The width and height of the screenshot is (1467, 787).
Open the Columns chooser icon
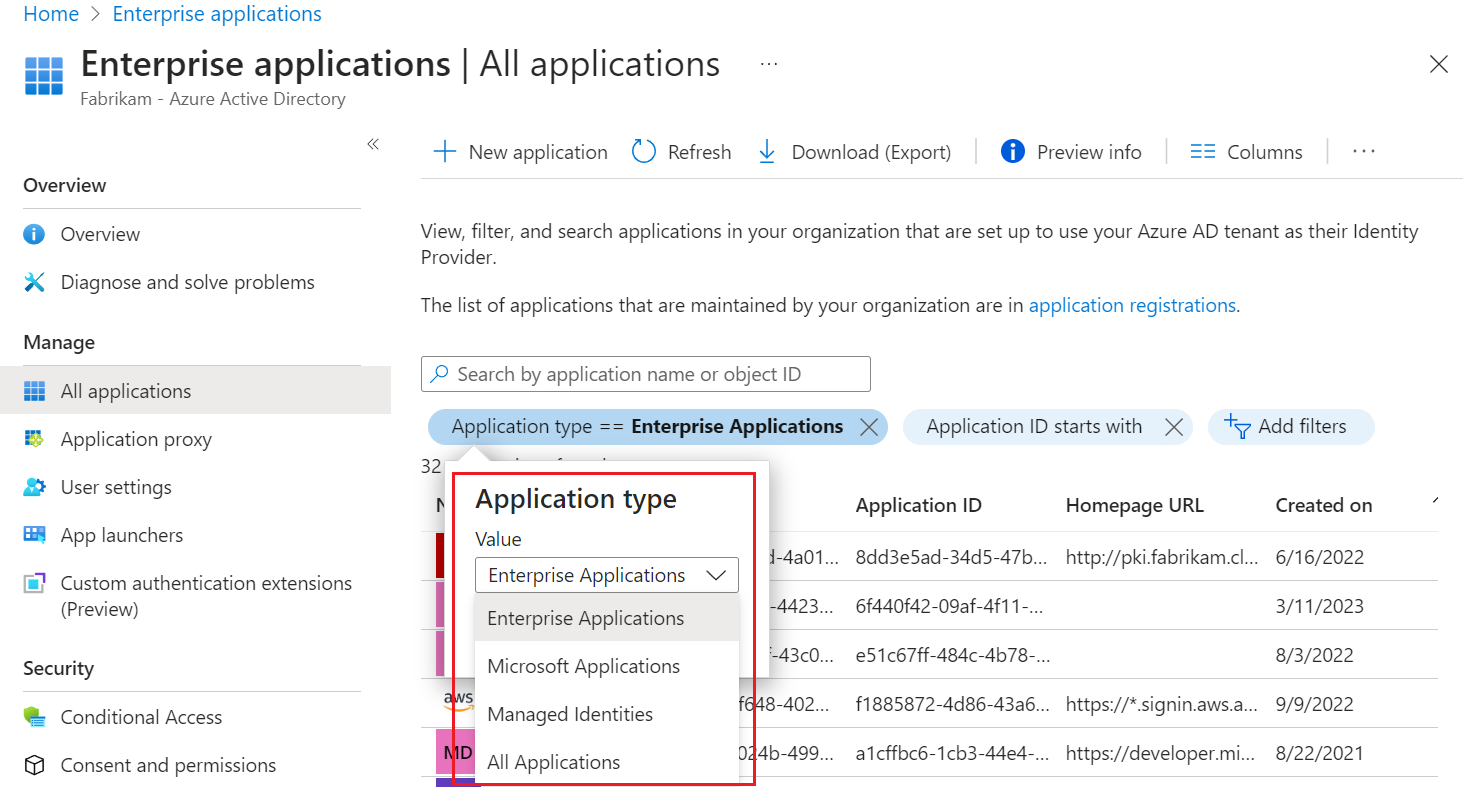[x=1202, y=152]
